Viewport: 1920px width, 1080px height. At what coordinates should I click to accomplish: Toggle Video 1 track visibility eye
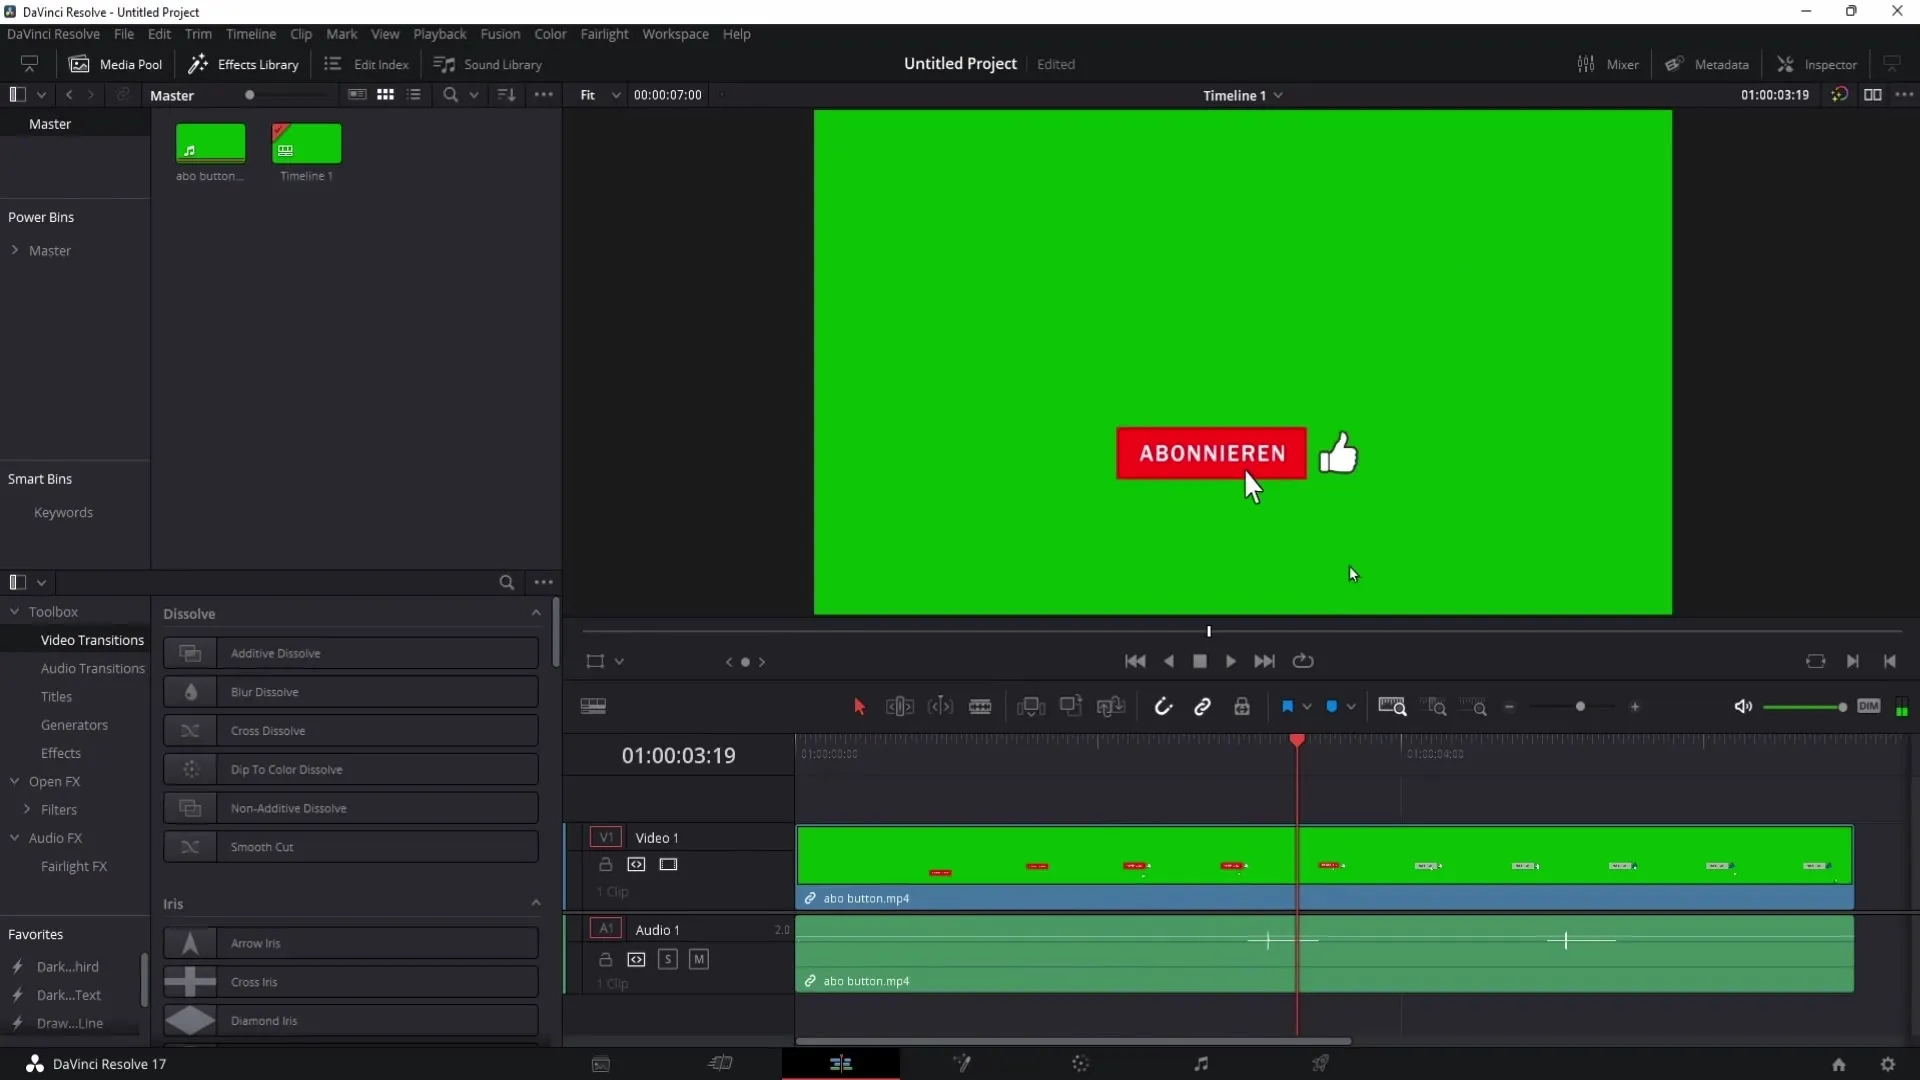(669, 864)
